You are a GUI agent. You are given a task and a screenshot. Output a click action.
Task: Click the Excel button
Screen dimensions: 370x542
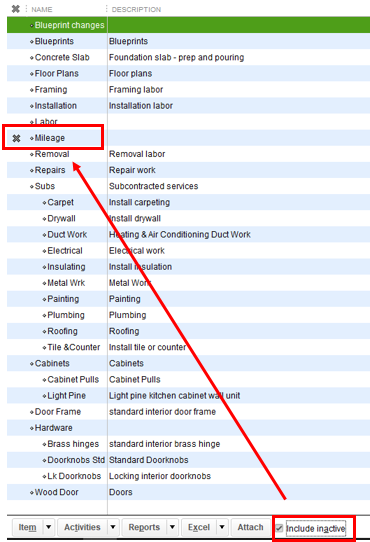[199, 527]
